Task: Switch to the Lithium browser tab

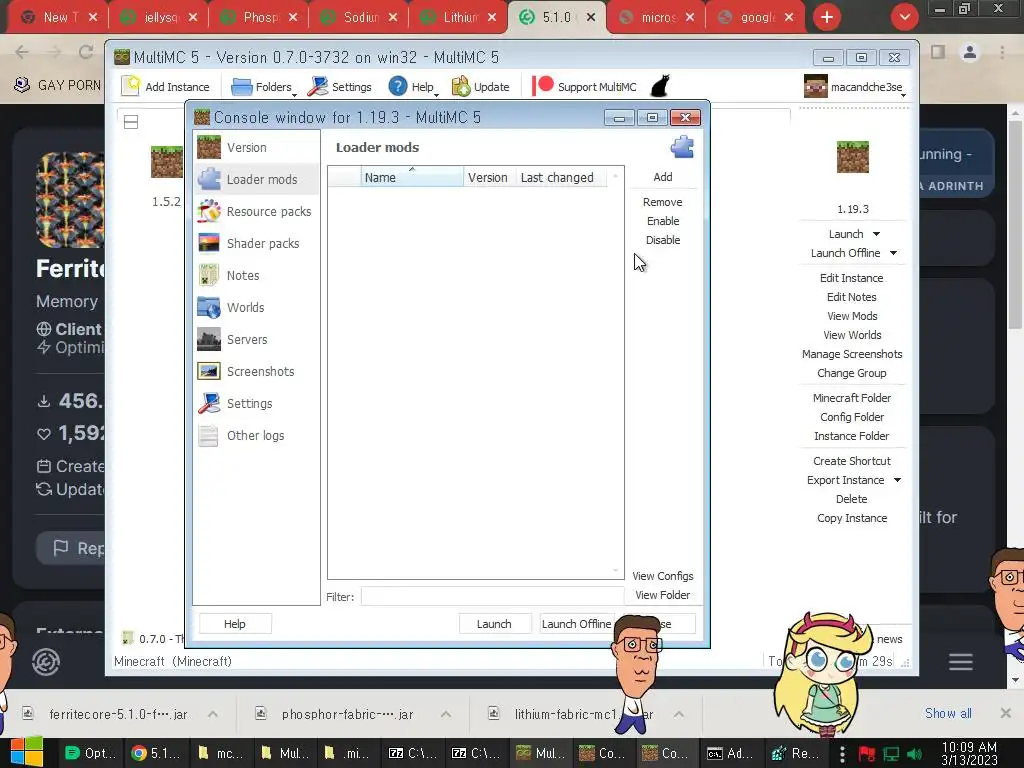Action: pos(458,18)
